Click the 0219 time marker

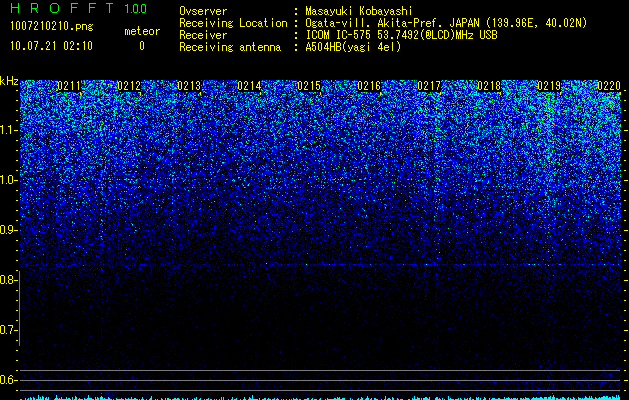[549, 86]
